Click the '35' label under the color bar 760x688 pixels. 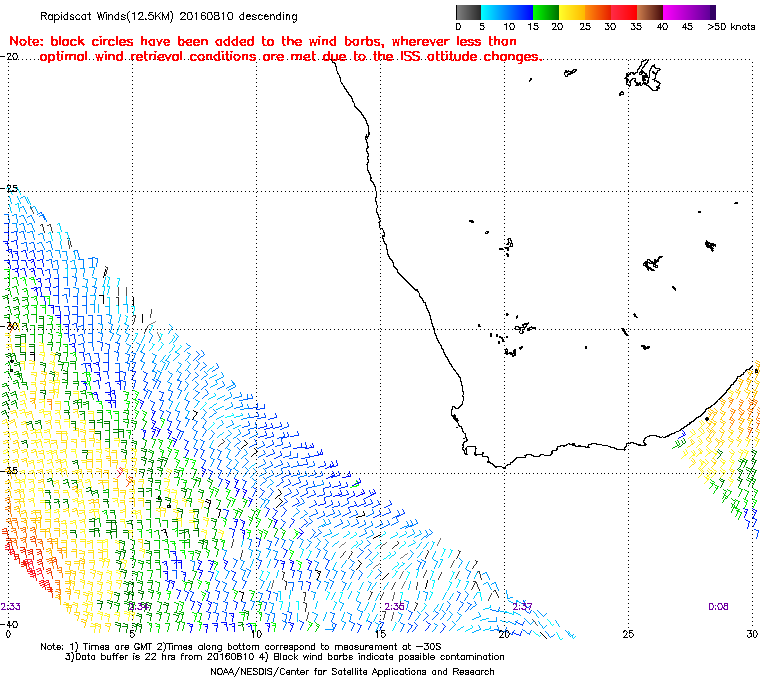click(x=636, y=27)
